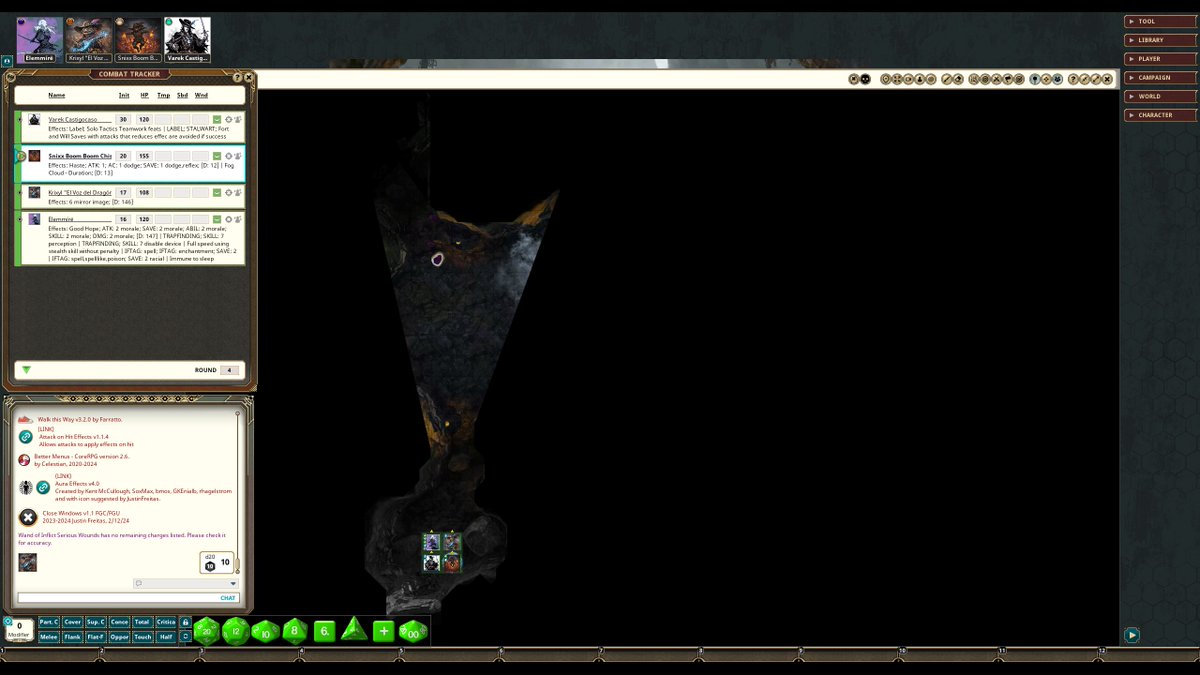Toggle the Oppor modifier button
The image size is (1200, 675).
[x=119, y=637]
